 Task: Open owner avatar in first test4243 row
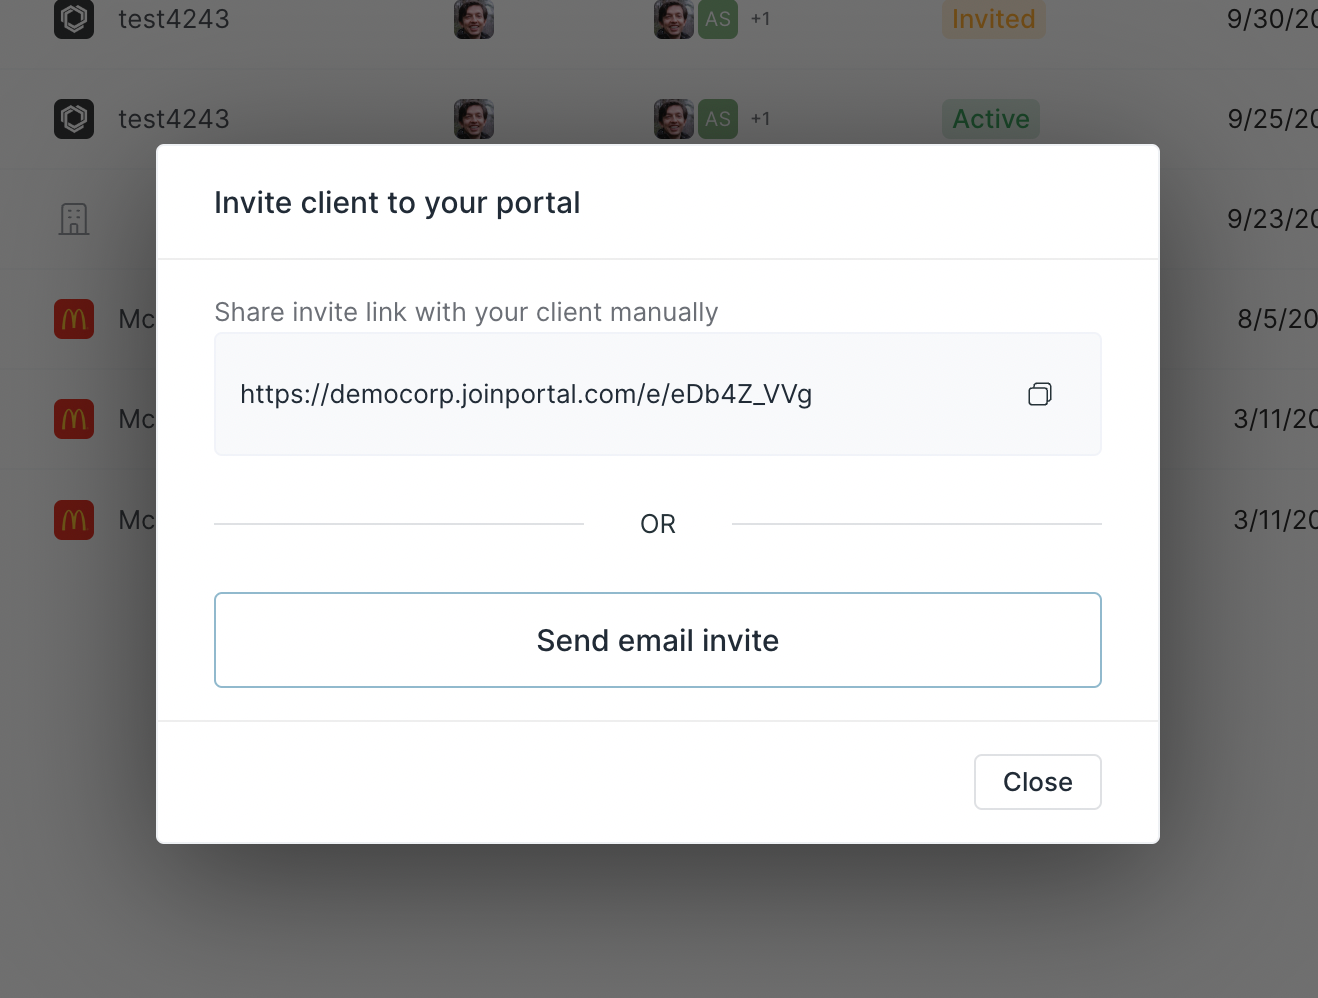(x=474, y=19)
